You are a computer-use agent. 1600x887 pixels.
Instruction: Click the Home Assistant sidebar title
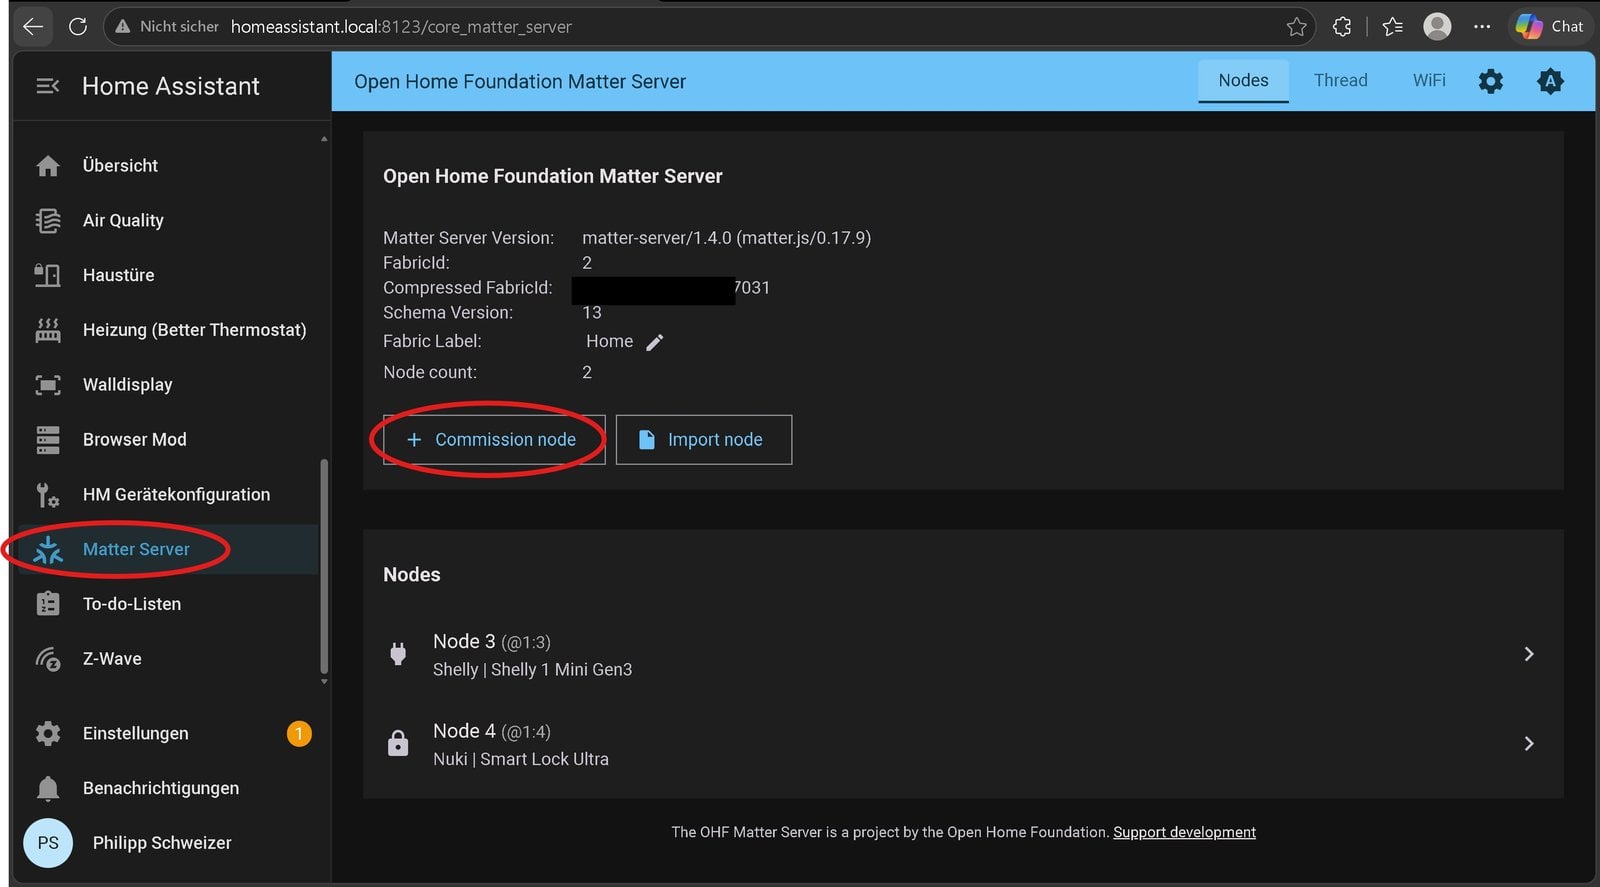tap(171, 87)
